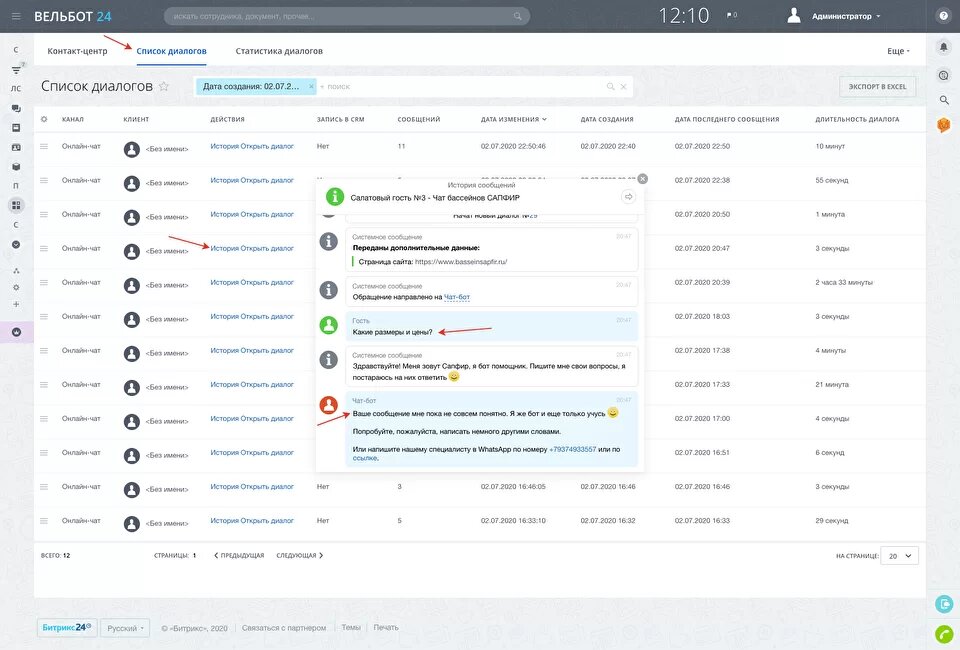
Task: Sort by Длительность диалога column header
Action: click(x=857, y=119)
